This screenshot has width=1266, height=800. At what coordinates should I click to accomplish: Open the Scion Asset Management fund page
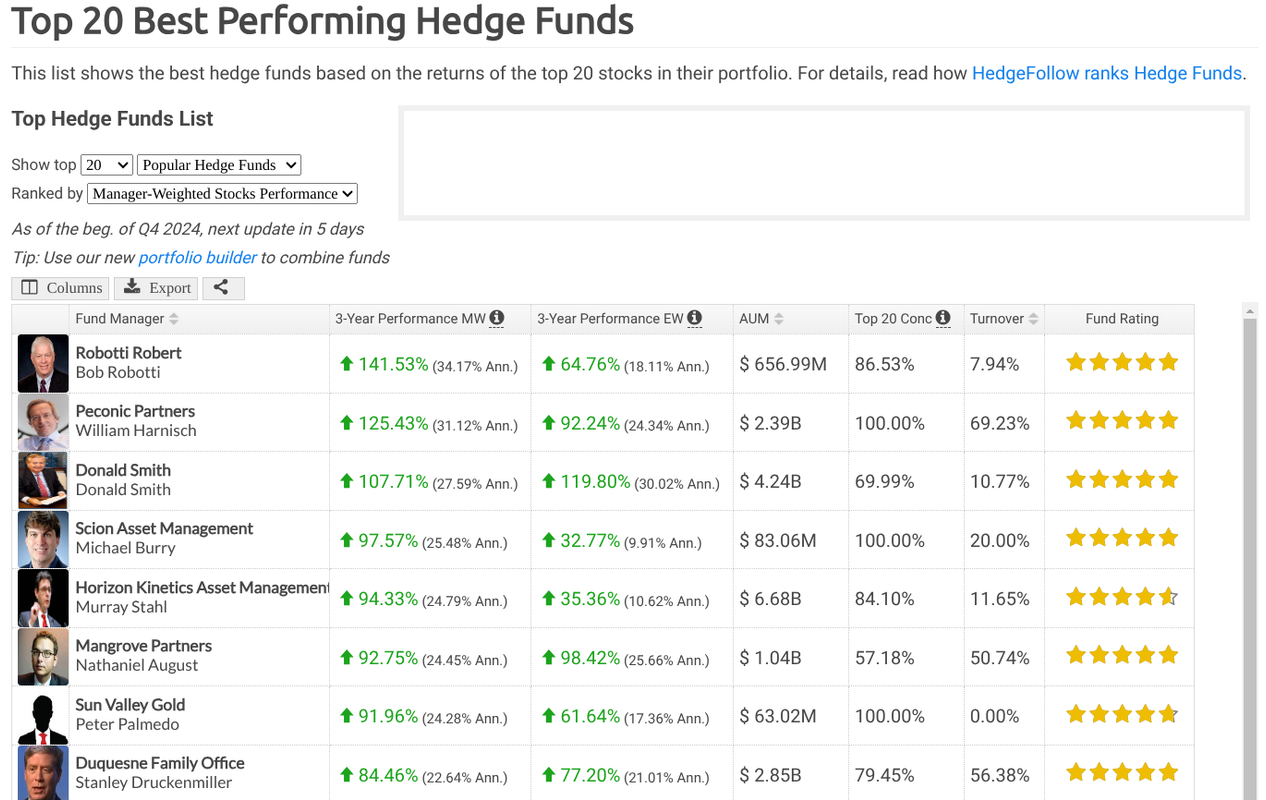pos(164,528)
